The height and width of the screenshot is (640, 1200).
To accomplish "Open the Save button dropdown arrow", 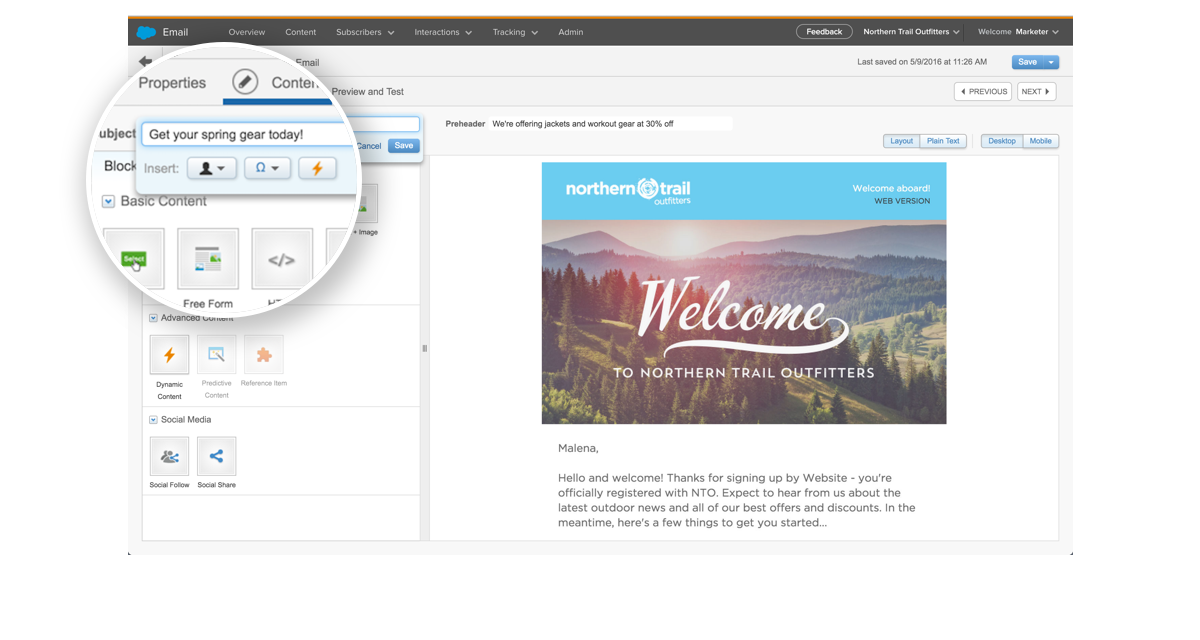I will point(1050,62).
